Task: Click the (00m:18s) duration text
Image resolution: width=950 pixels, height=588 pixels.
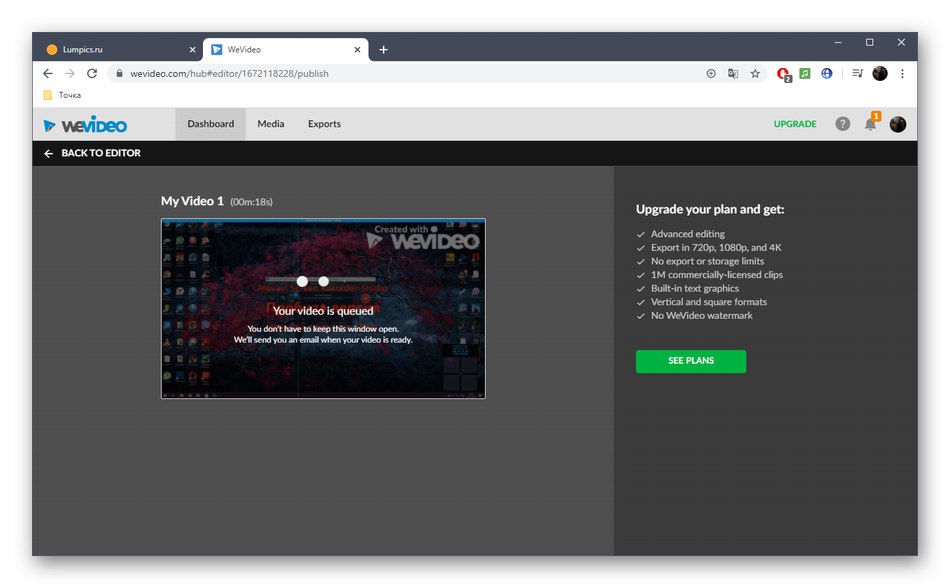Action: pyautogui.click(x=251, y=202)
